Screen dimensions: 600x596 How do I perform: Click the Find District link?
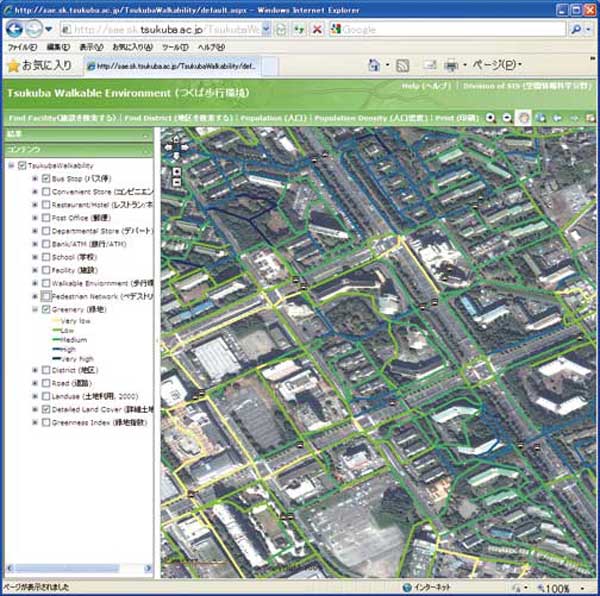coord(178,118)
